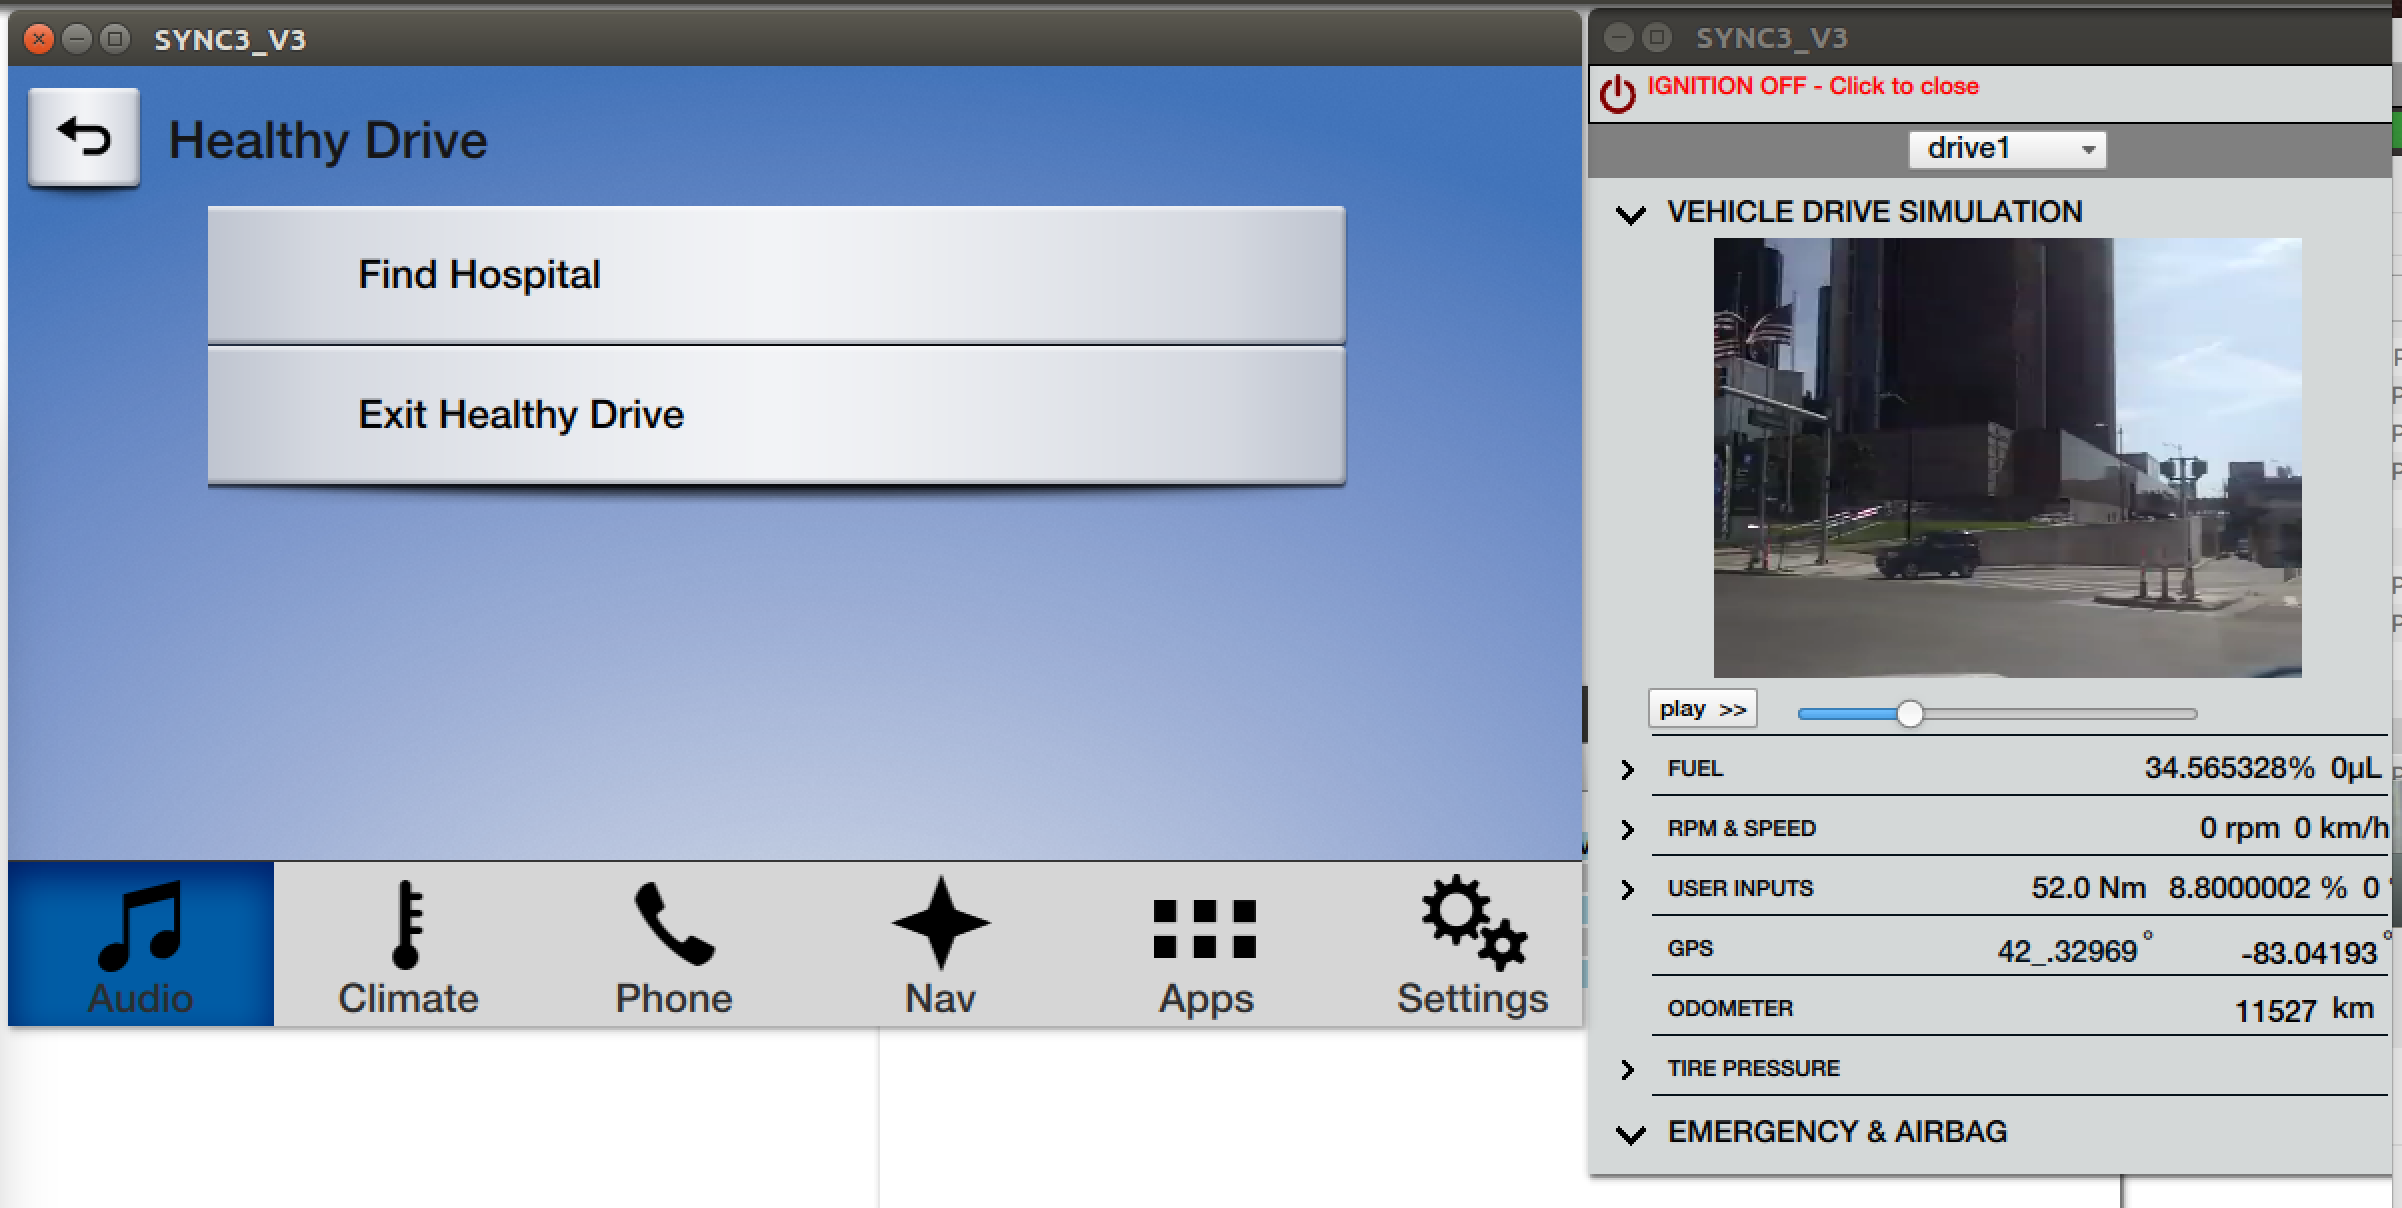This screenshot has width=2402, height=1208.
Task: Click the back arrow button
Action: (84, 137)
